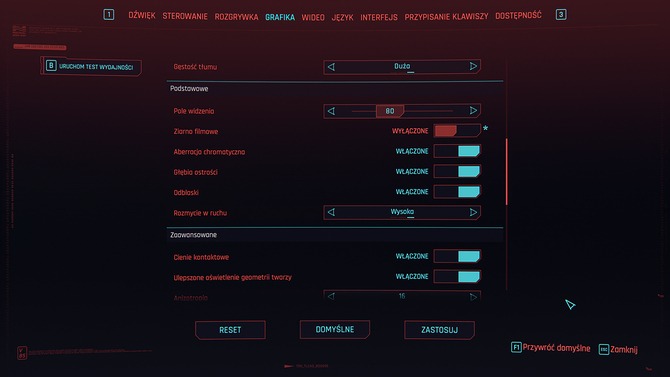Open the Dostępność tab
This screenshot has height=377, width=670.
(x=518, y=15)
